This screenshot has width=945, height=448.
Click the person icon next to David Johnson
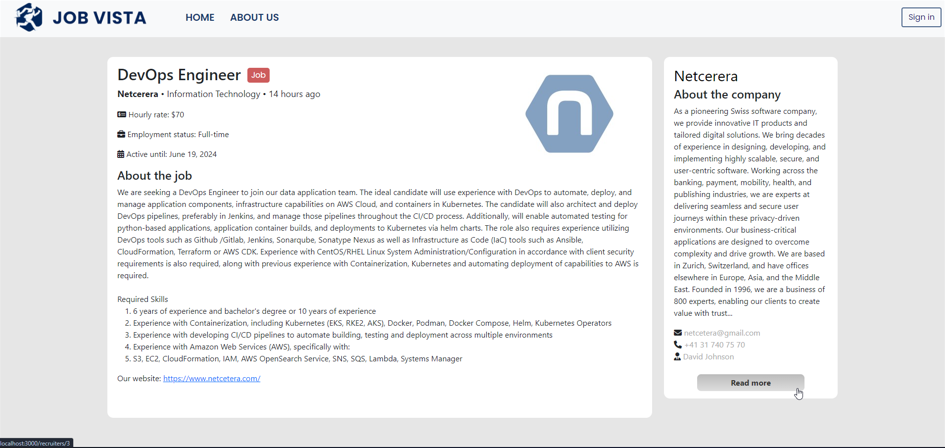678,357
